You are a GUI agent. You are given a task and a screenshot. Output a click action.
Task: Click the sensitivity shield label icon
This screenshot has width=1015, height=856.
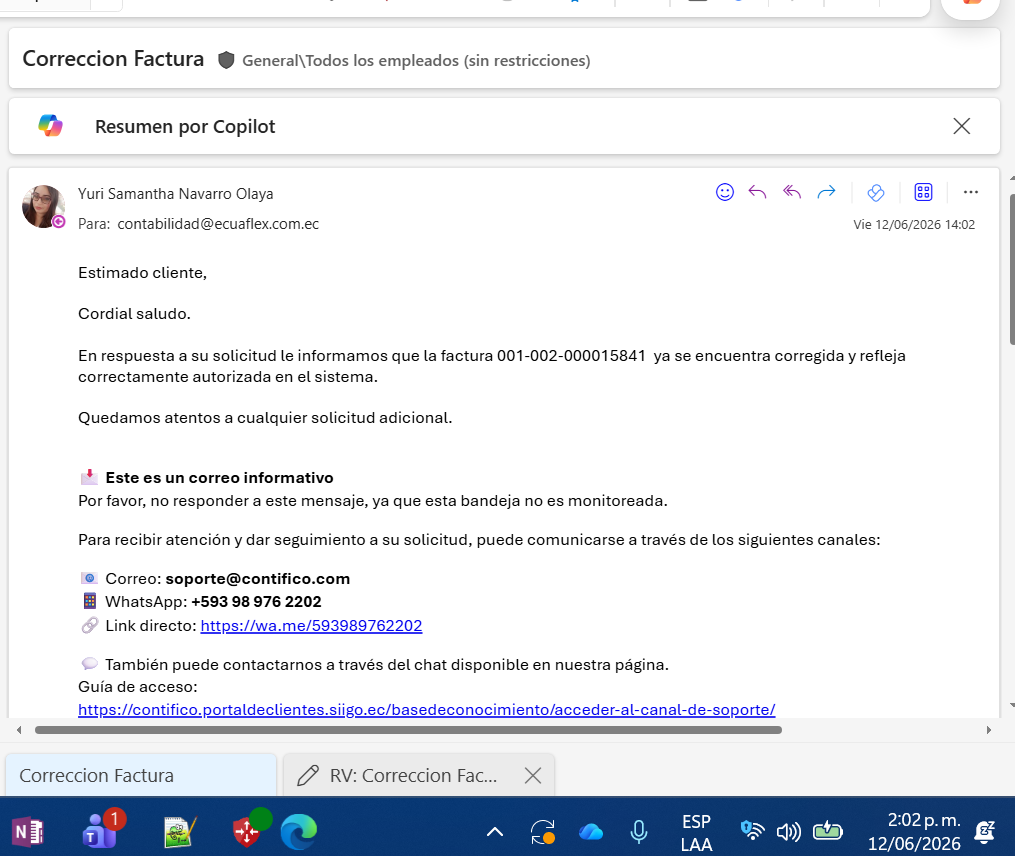[x=226, y=60]
